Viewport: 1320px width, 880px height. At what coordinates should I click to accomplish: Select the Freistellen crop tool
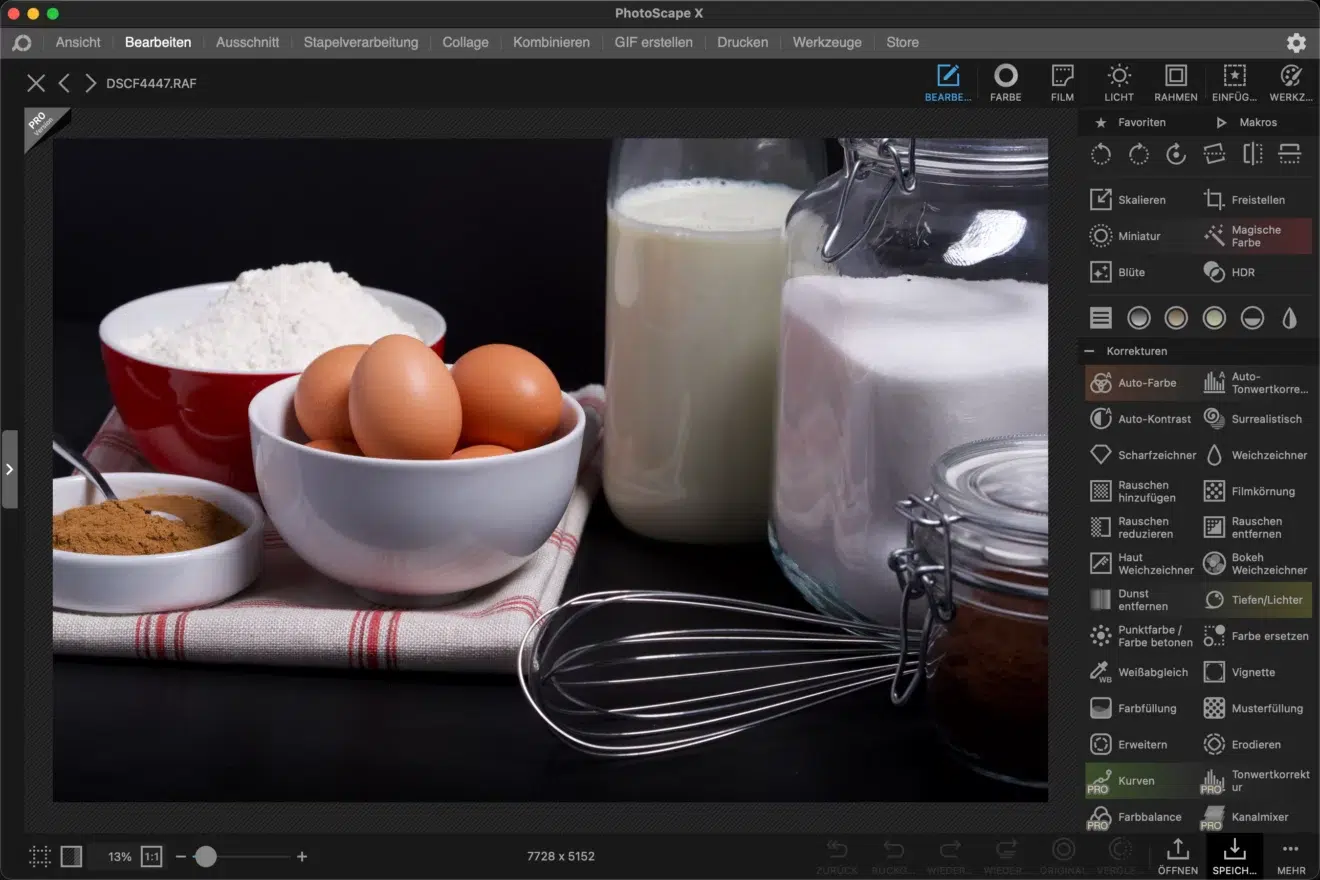1245,200
